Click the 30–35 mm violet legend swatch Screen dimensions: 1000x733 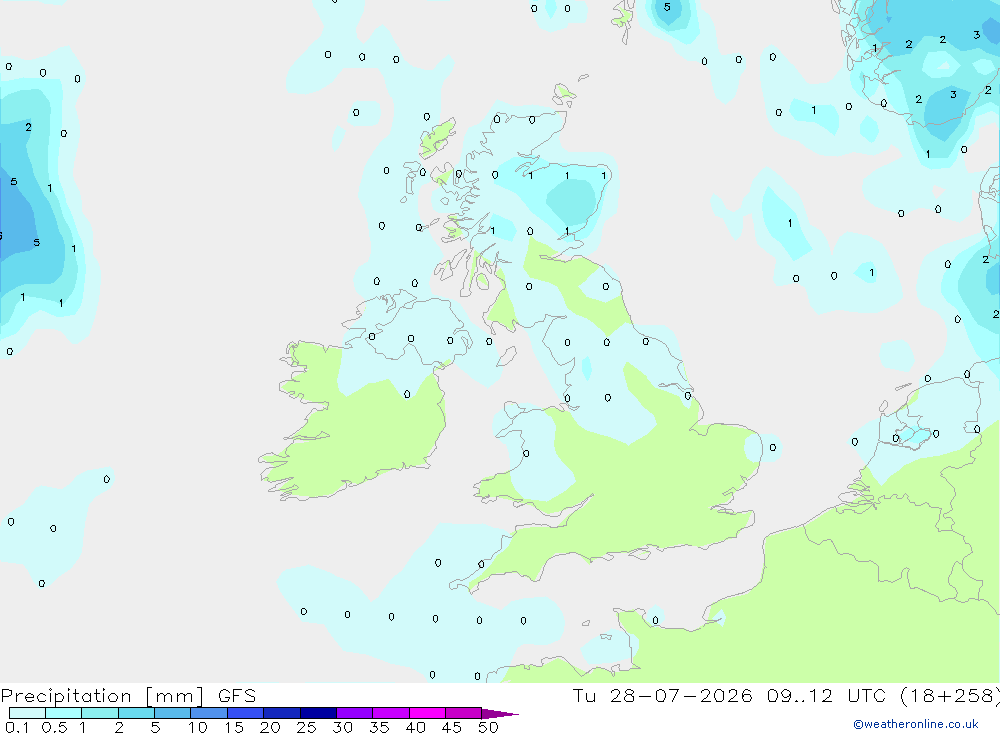[355, 713]
